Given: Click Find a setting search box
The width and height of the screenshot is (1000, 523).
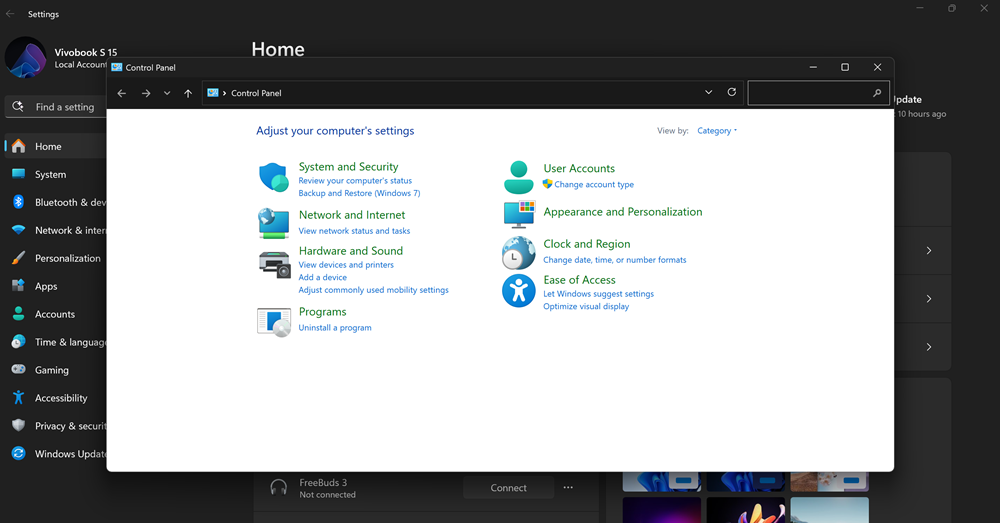Looking at the screenshot, I should point(56,107).
